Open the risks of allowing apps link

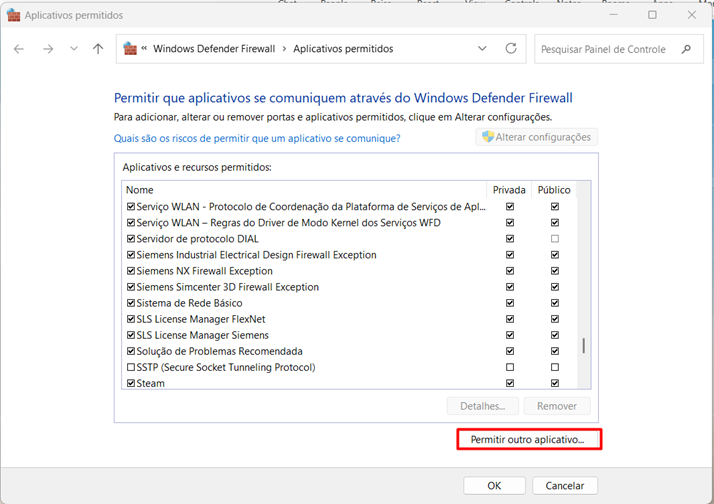[x=257, y=138]
